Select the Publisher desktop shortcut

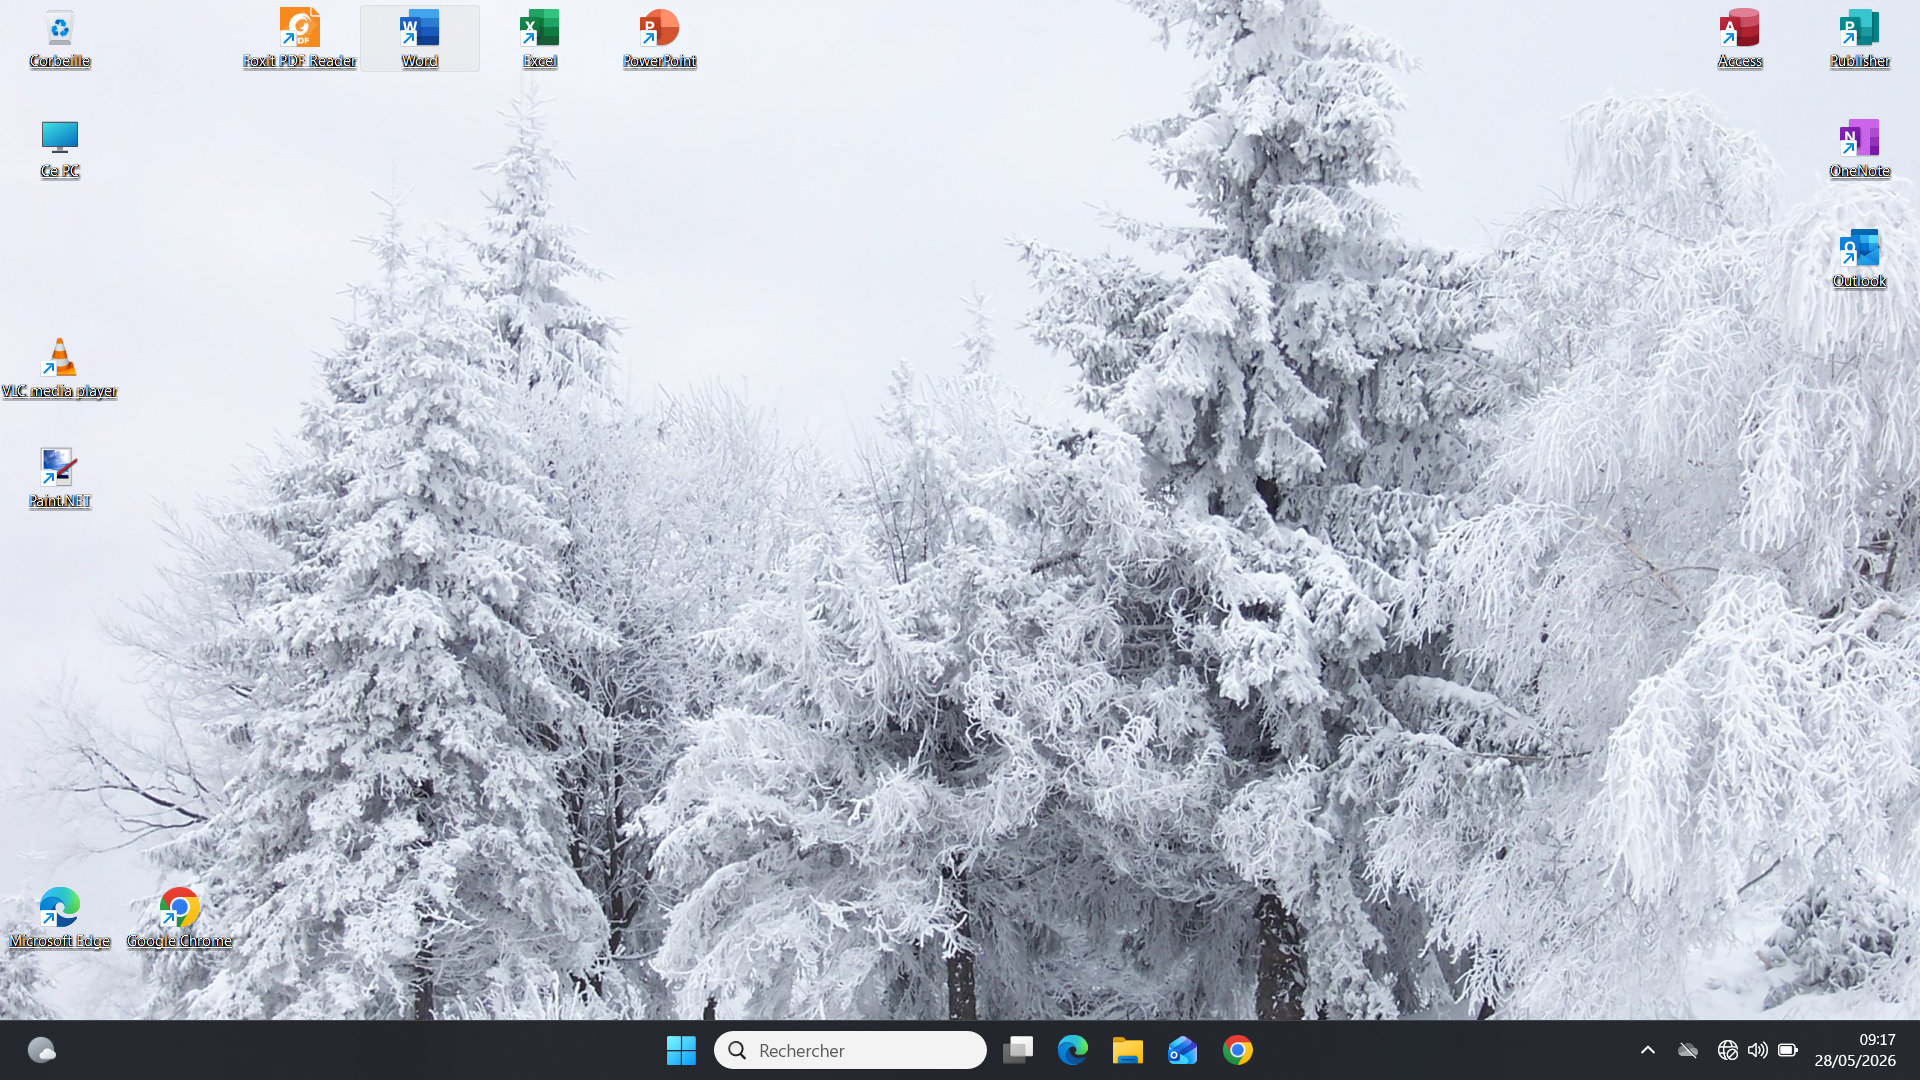(x=1860, y=39)
